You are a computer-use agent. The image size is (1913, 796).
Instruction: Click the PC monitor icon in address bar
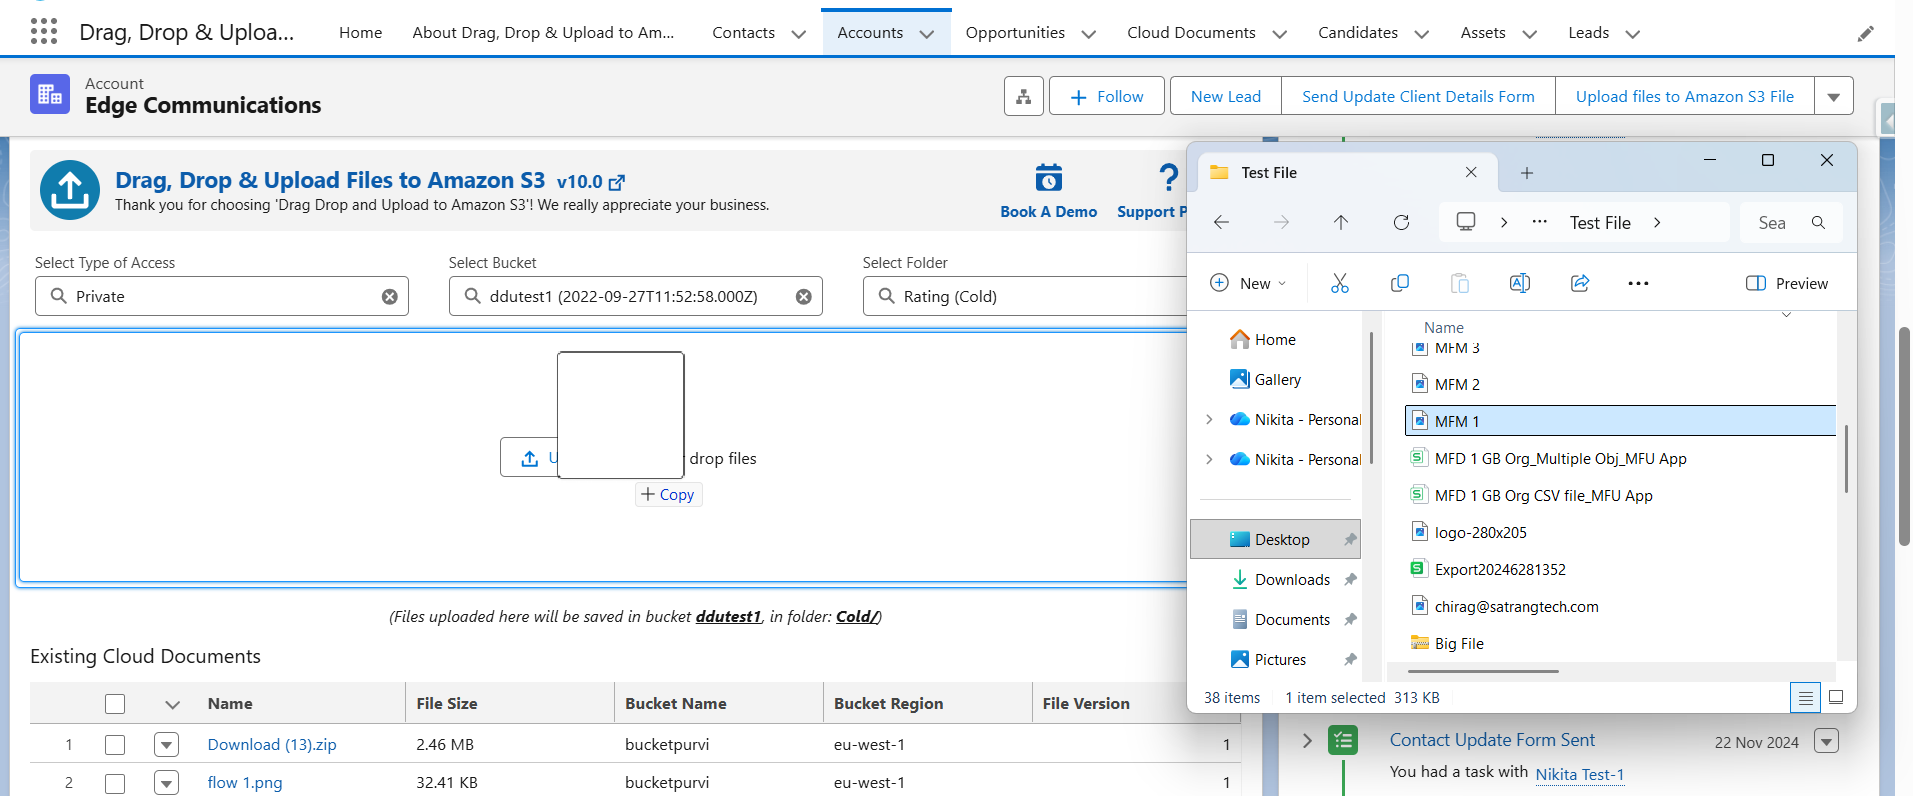tap(1466, 222)
